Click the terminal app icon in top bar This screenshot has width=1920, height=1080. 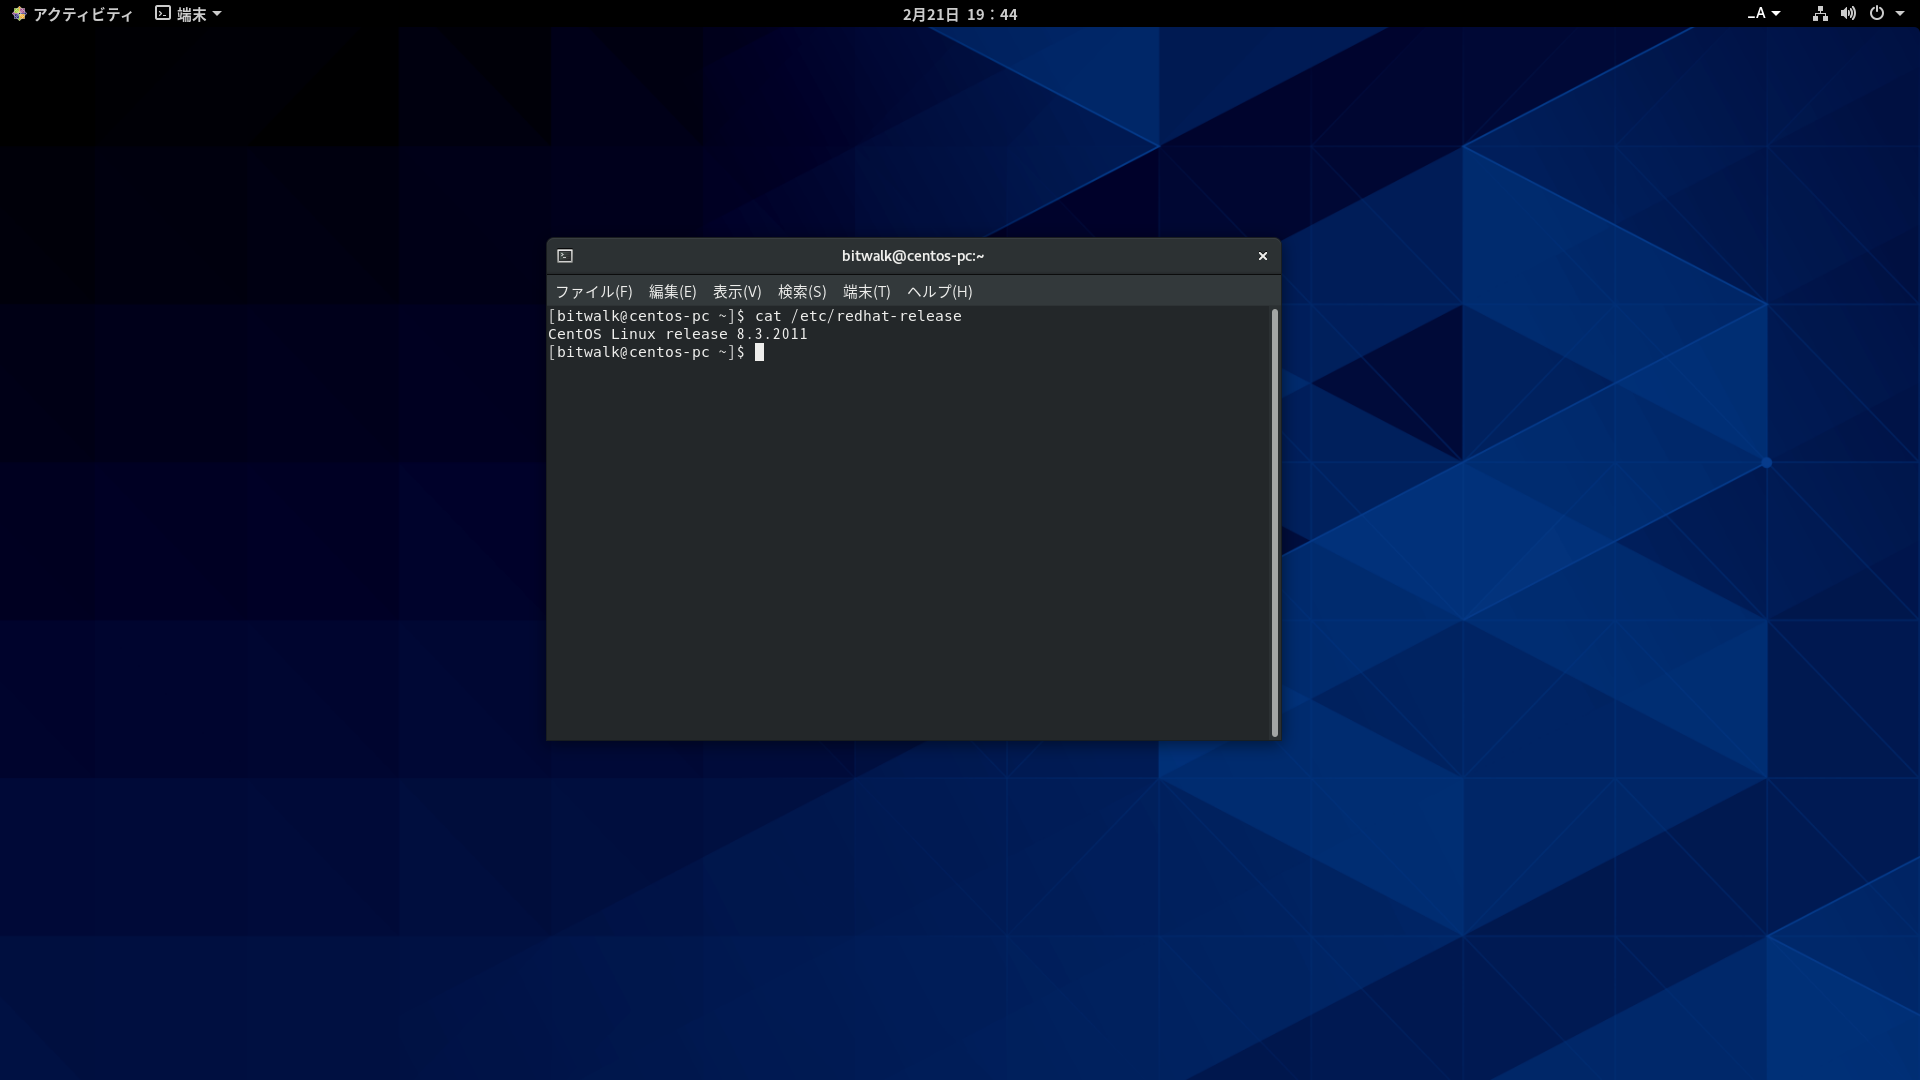(x=163, y=14)
